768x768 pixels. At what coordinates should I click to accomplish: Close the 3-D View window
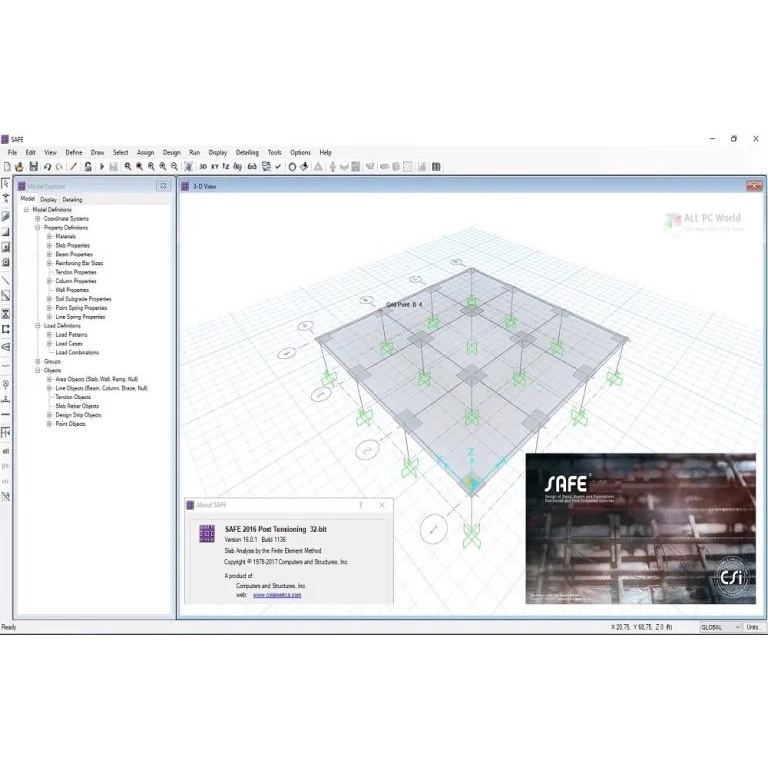[x=754, y=186]
